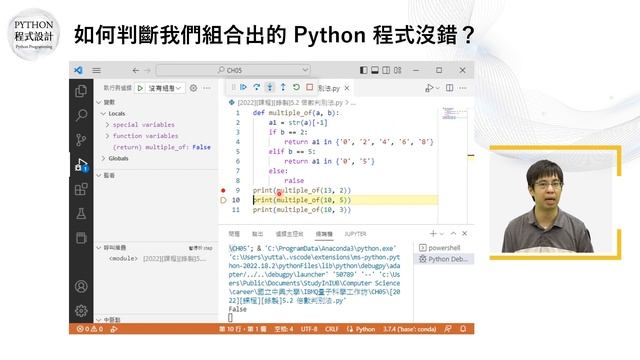Open the hamburger application menu
This screenshot has height=360, width=640.
pyautogui.click(x=96, y=70)
